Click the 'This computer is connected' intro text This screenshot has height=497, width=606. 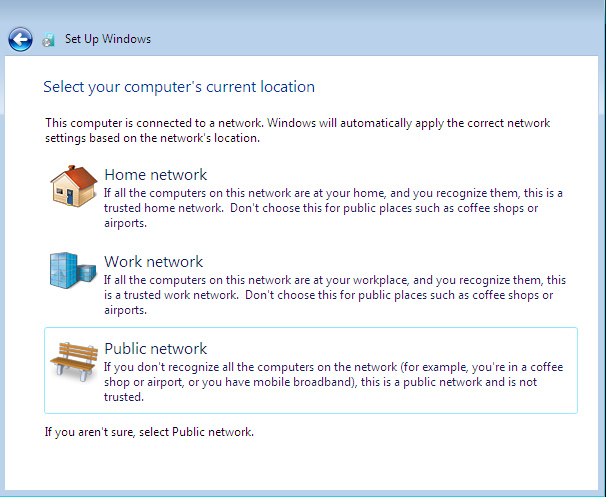(x=298, y=130)
